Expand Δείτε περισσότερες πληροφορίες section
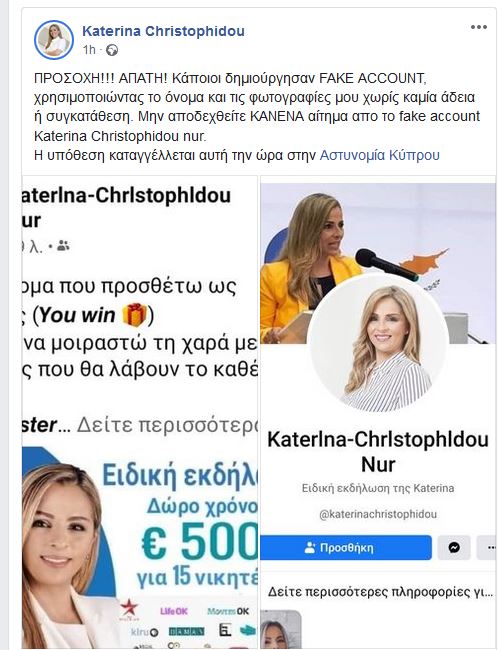 pyautogui.click(x=380, y=592)
